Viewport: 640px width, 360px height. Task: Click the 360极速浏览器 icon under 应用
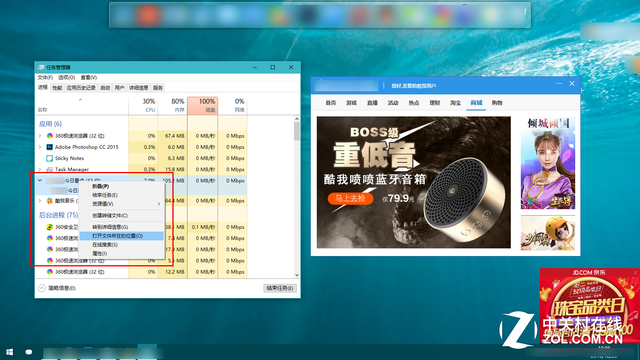(49, 136)
